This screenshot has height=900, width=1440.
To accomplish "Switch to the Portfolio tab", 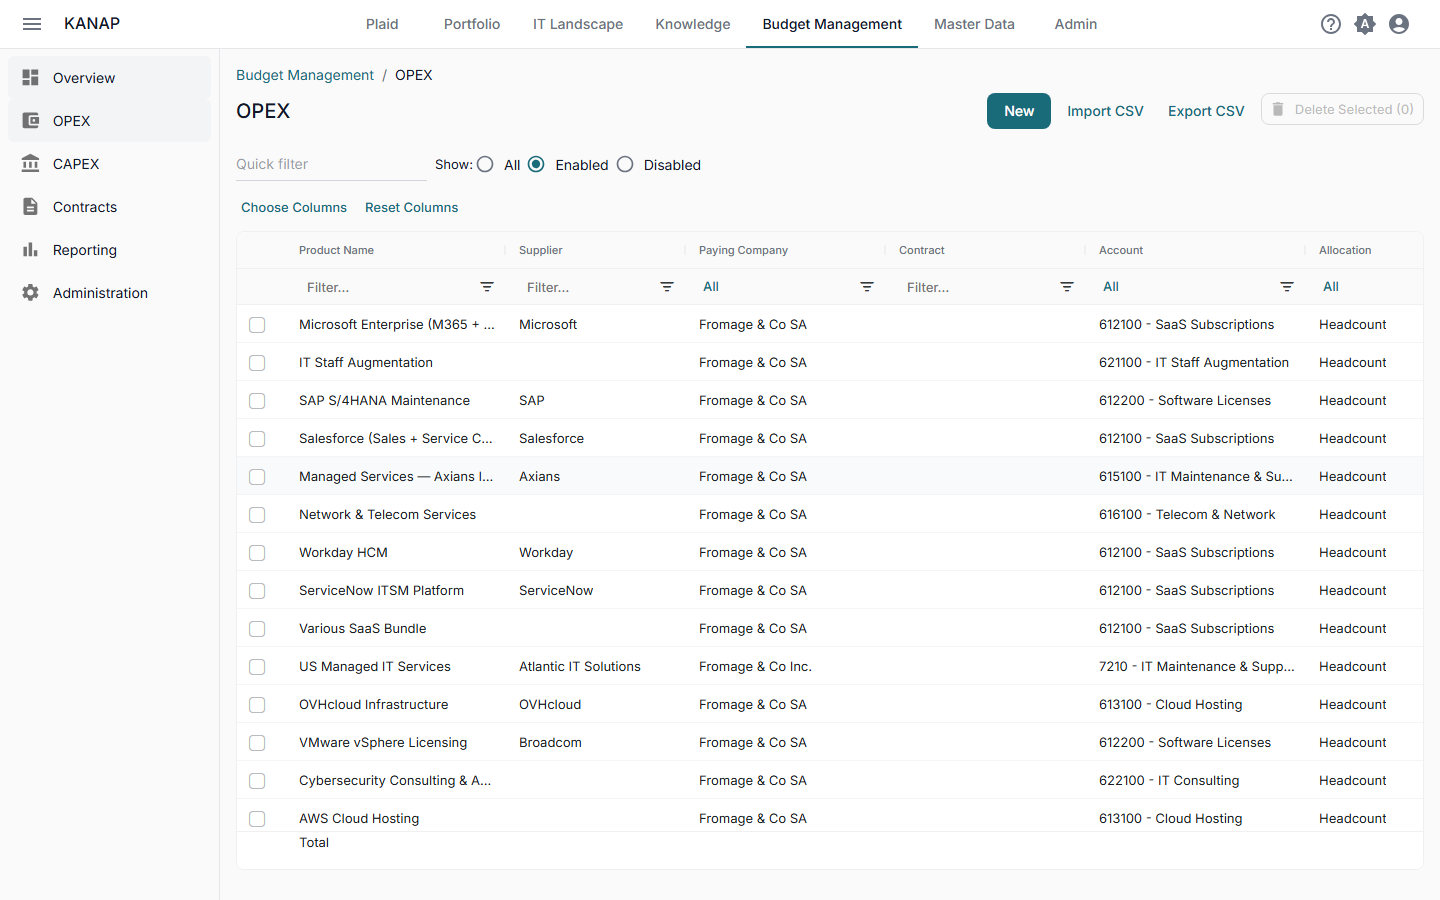I will pos(472,24).
